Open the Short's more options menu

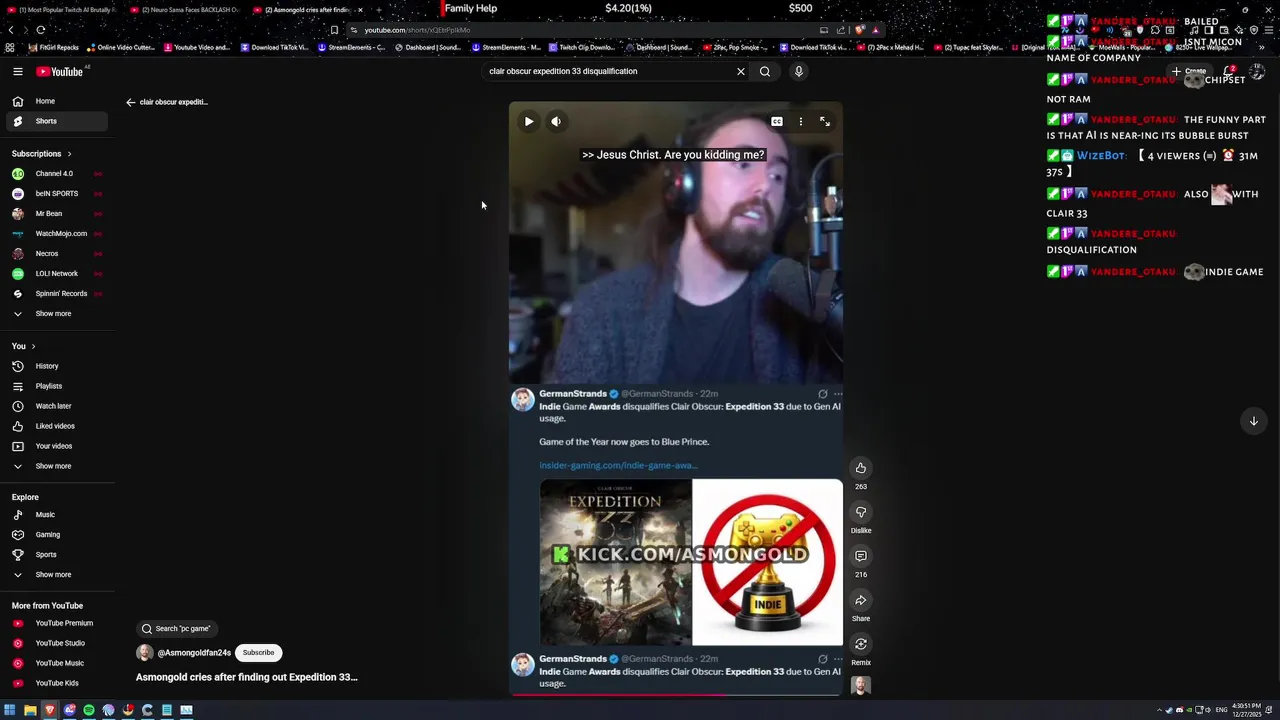tap(800, 121)
